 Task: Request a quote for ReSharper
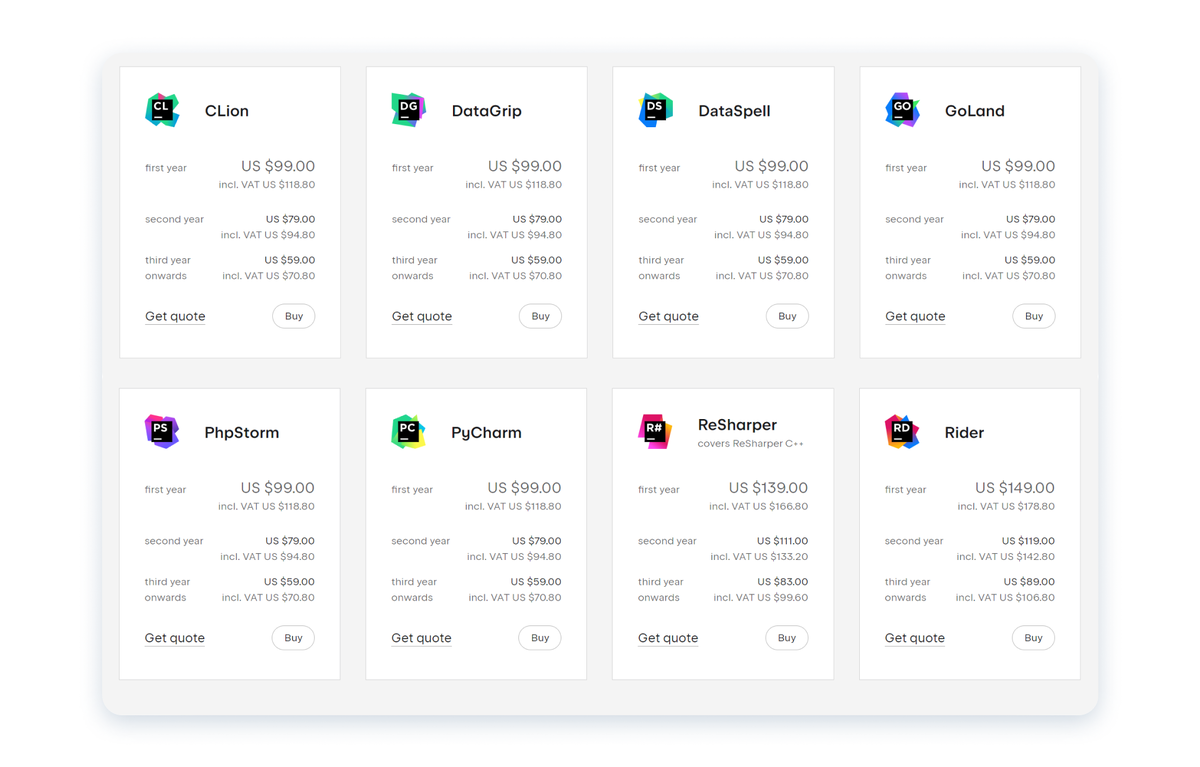(668, 638)
